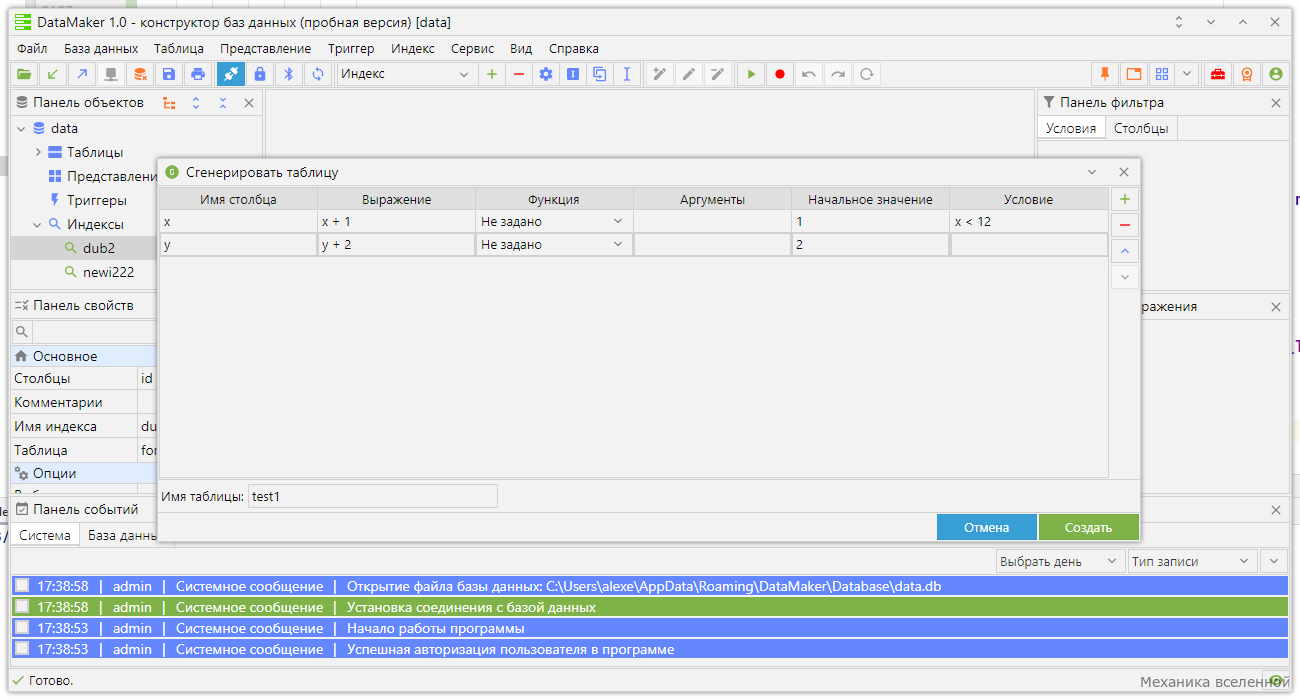The width and height of the screenshot is (1300, 700).
Task: Collapse the data database tree node
Action: coord(21,128)
